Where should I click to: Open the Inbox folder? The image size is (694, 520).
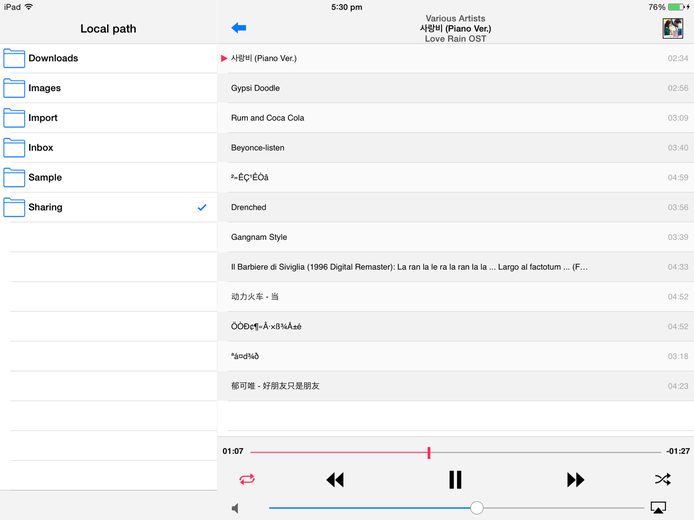(x=108, y=147)
